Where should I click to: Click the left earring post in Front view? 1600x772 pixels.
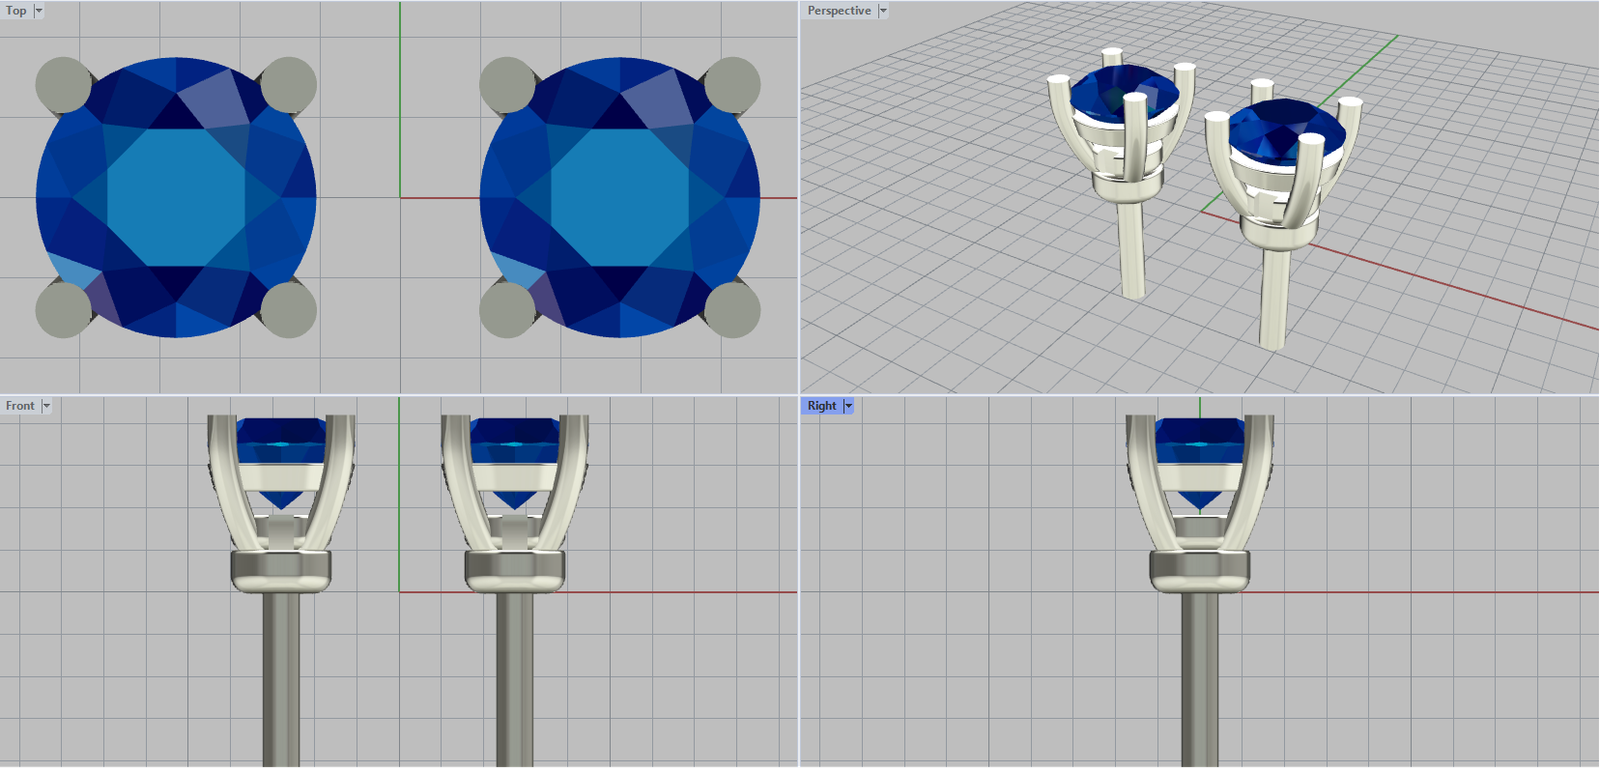[281, 680]
